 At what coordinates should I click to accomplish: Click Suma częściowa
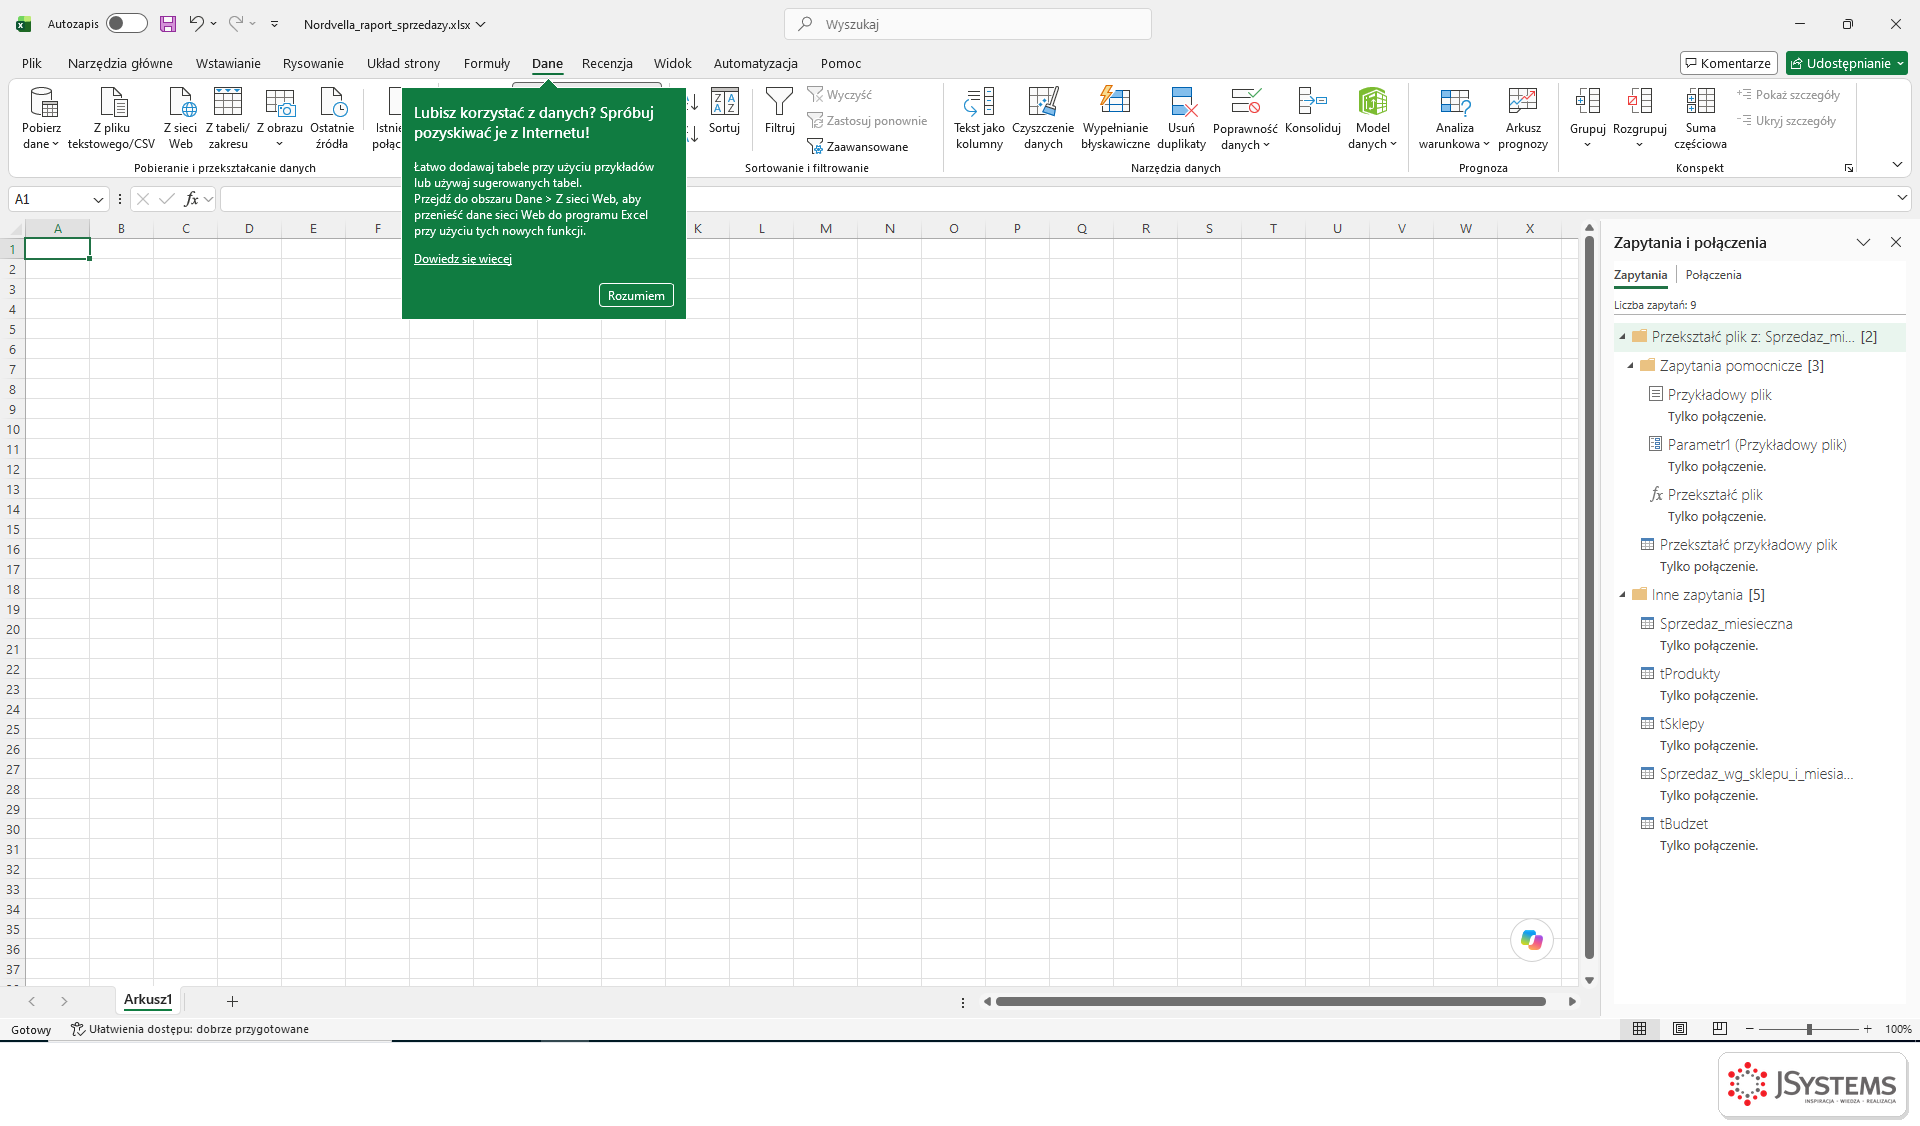coord(1700,118)
